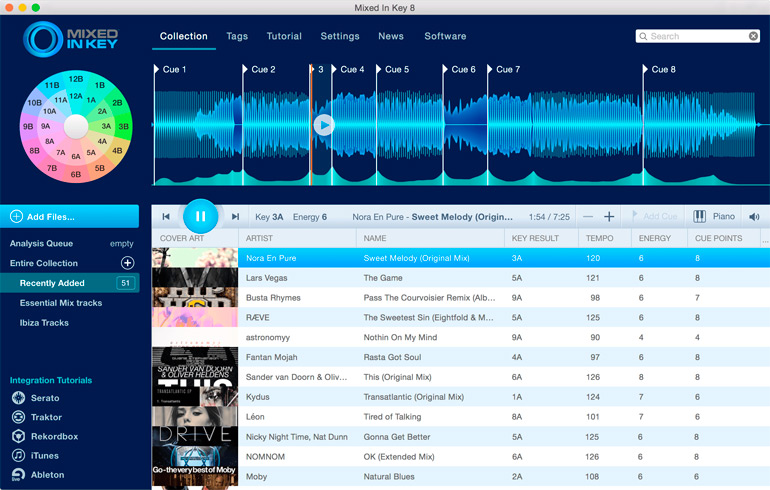Click the Nora En Pure cover art

(195, 258)
